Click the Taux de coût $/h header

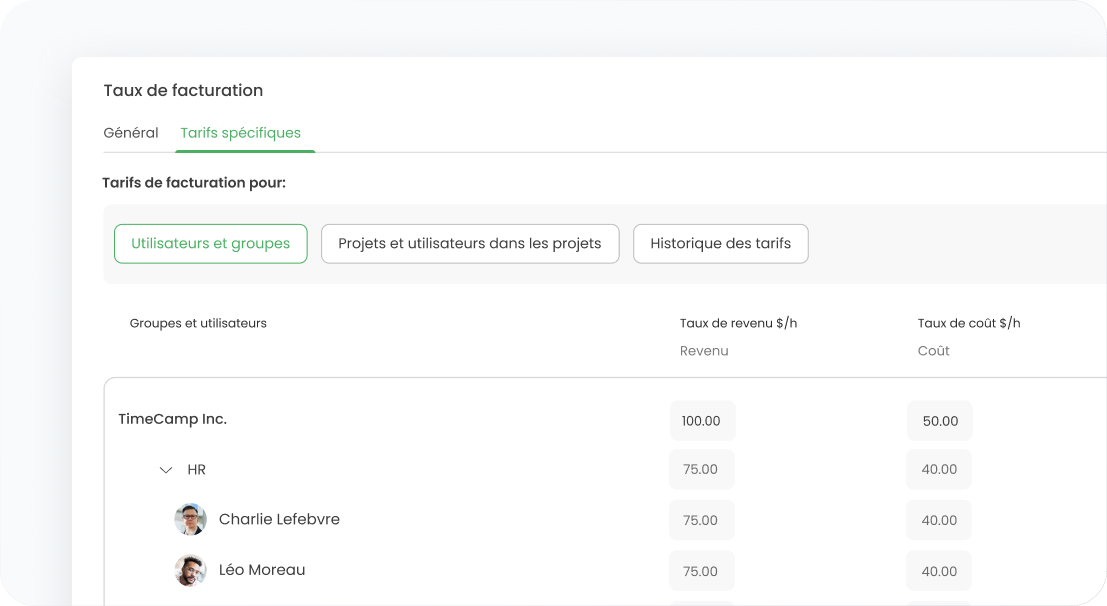969,323
